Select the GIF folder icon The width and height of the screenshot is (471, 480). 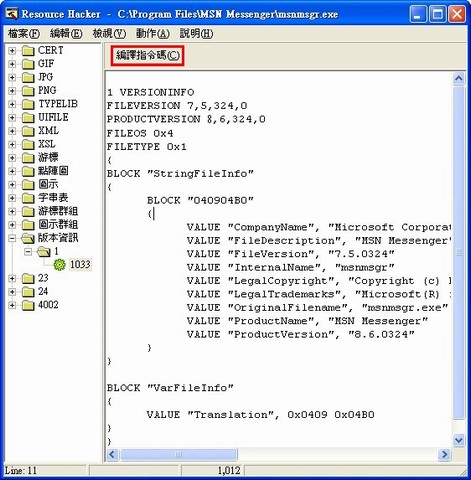pyautogui.click(x=28, y=64)
